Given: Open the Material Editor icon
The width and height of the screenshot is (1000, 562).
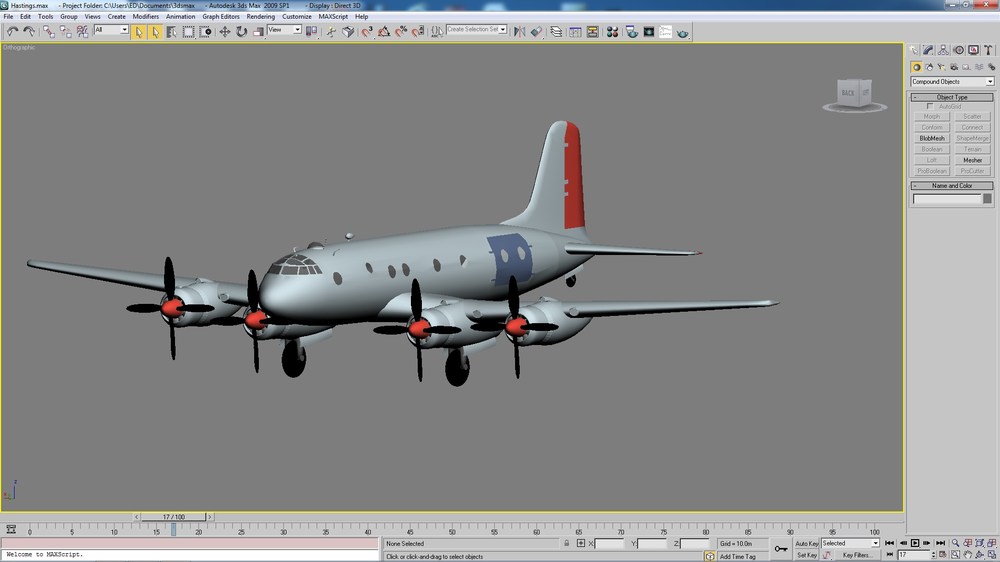Looking at the screenshot, I should pyautogui.click(x=612, y=31).
